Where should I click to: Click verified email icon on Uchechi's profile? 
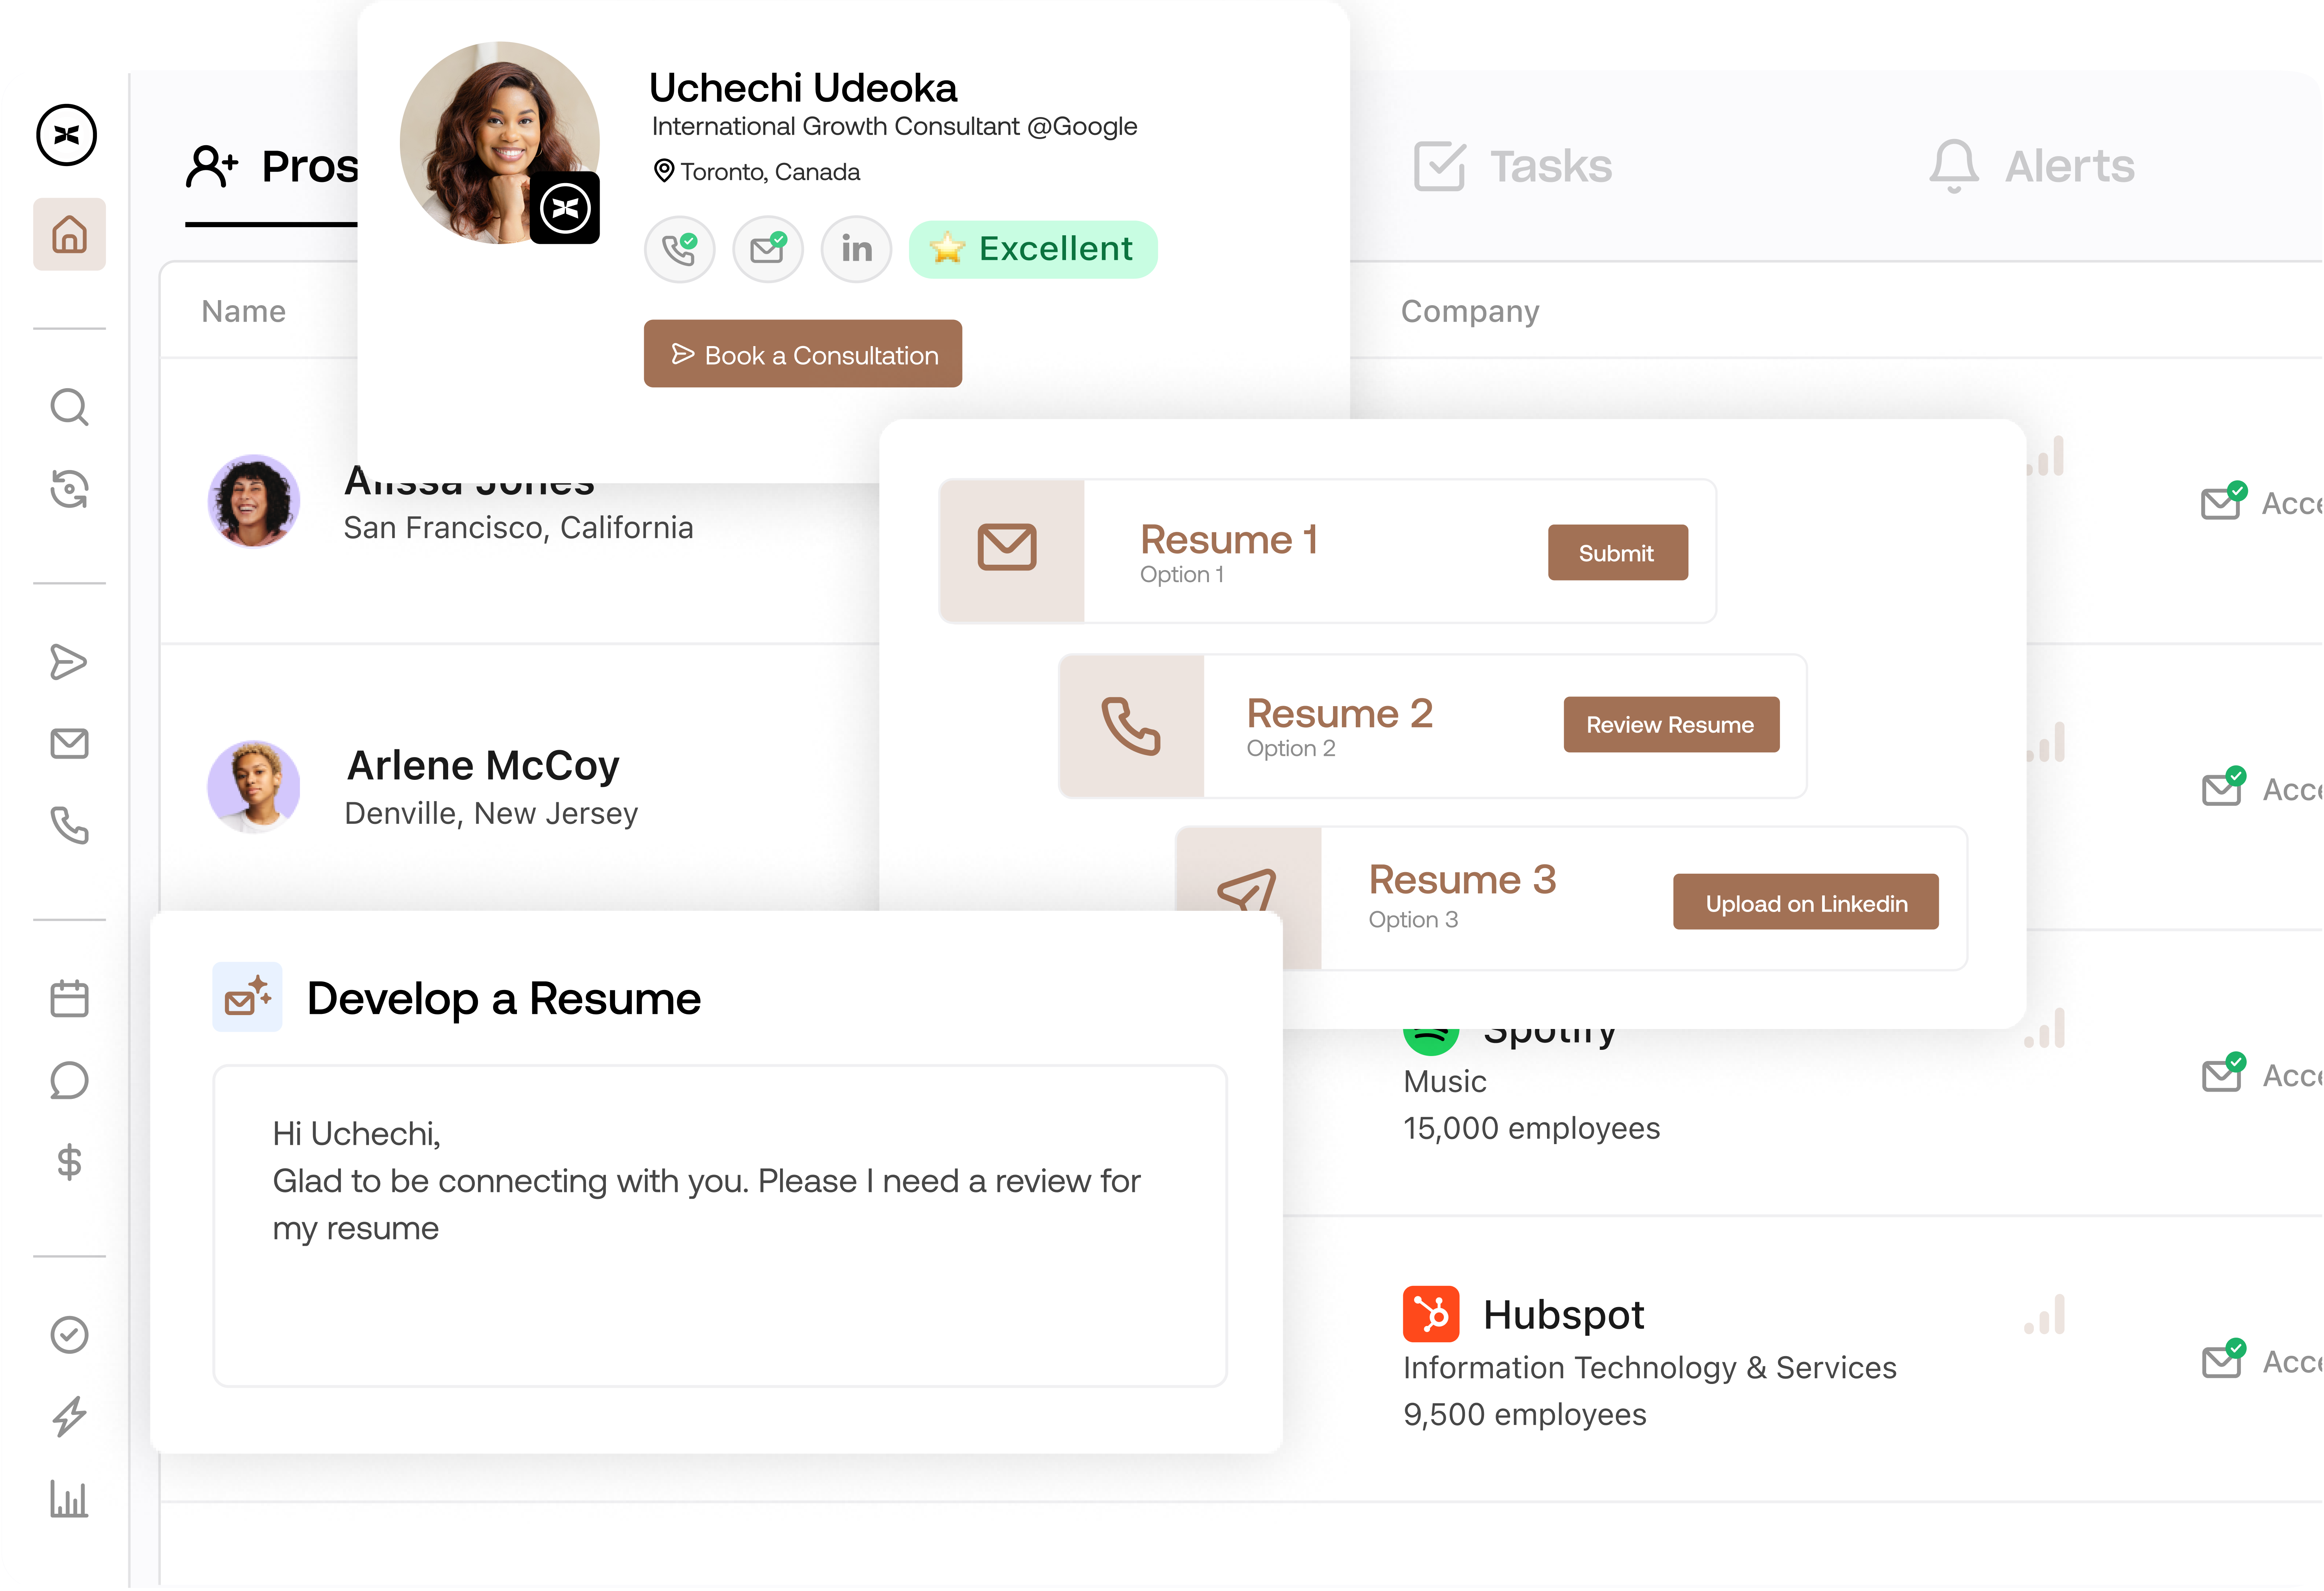pos(768,249)
